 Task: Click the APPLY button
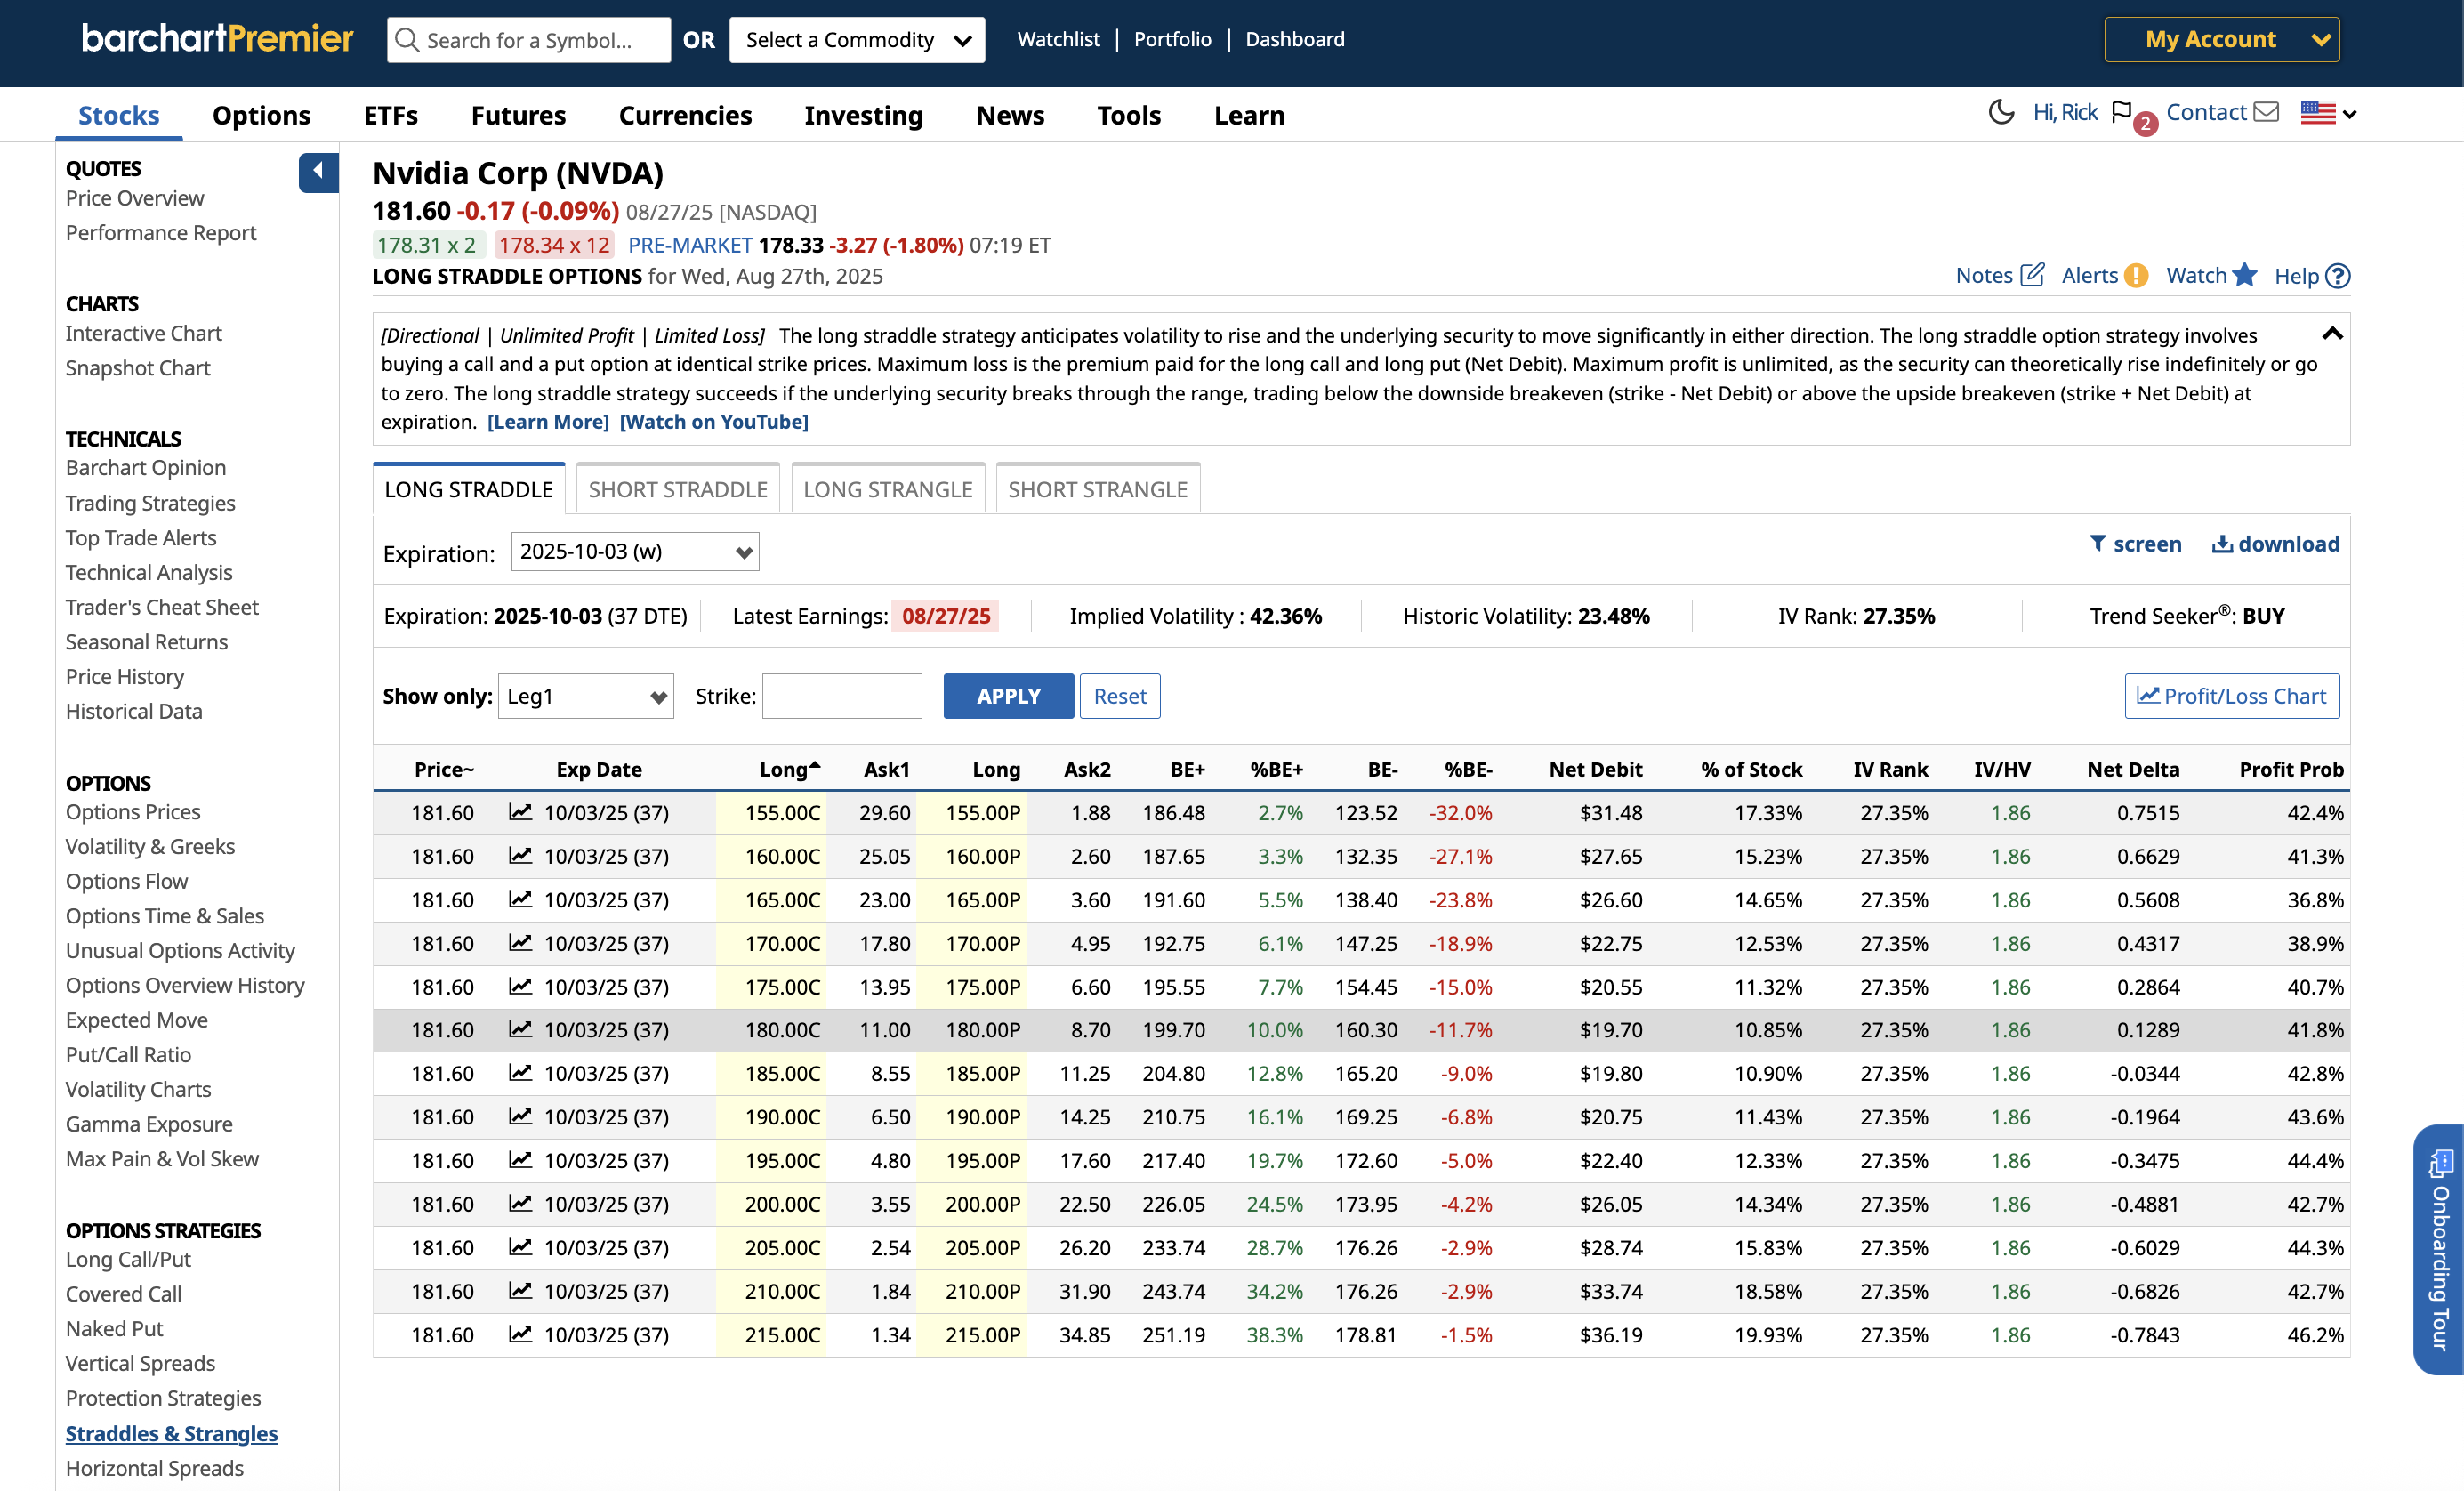click(1009, 696)
